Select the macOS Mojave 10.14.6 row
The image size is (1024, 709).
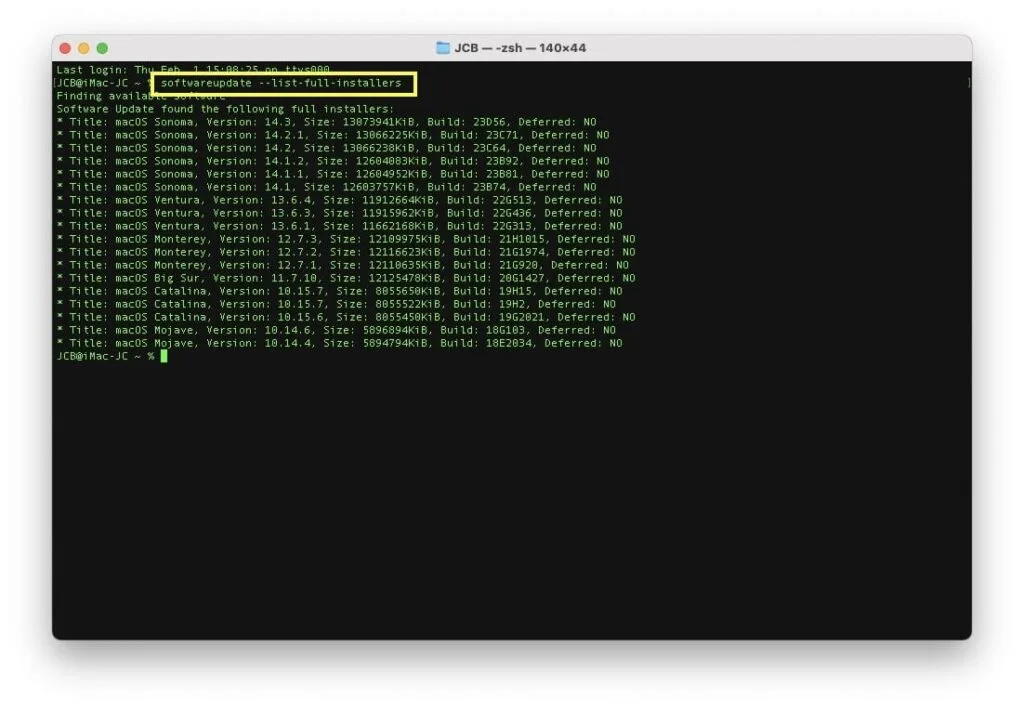[x=336, y=330]
